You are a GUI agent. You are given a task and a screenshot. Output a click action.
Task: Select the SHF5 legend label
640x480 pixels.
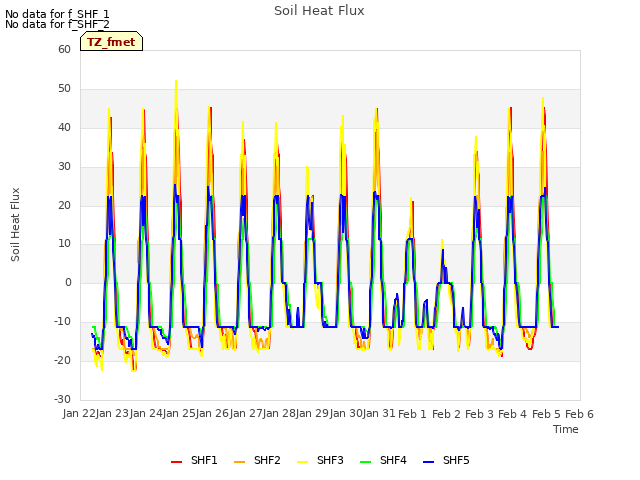point(456,460)
